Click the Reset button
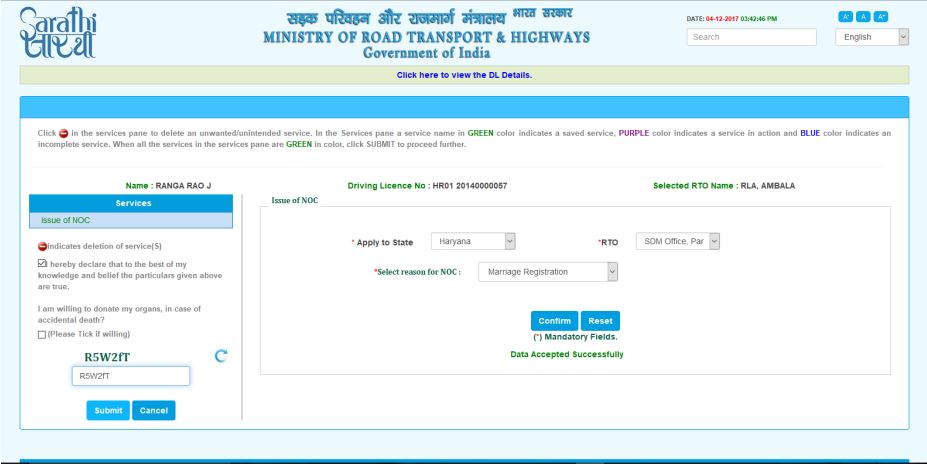927x464 pixels. pyautogui.click(x=600, y=321)
